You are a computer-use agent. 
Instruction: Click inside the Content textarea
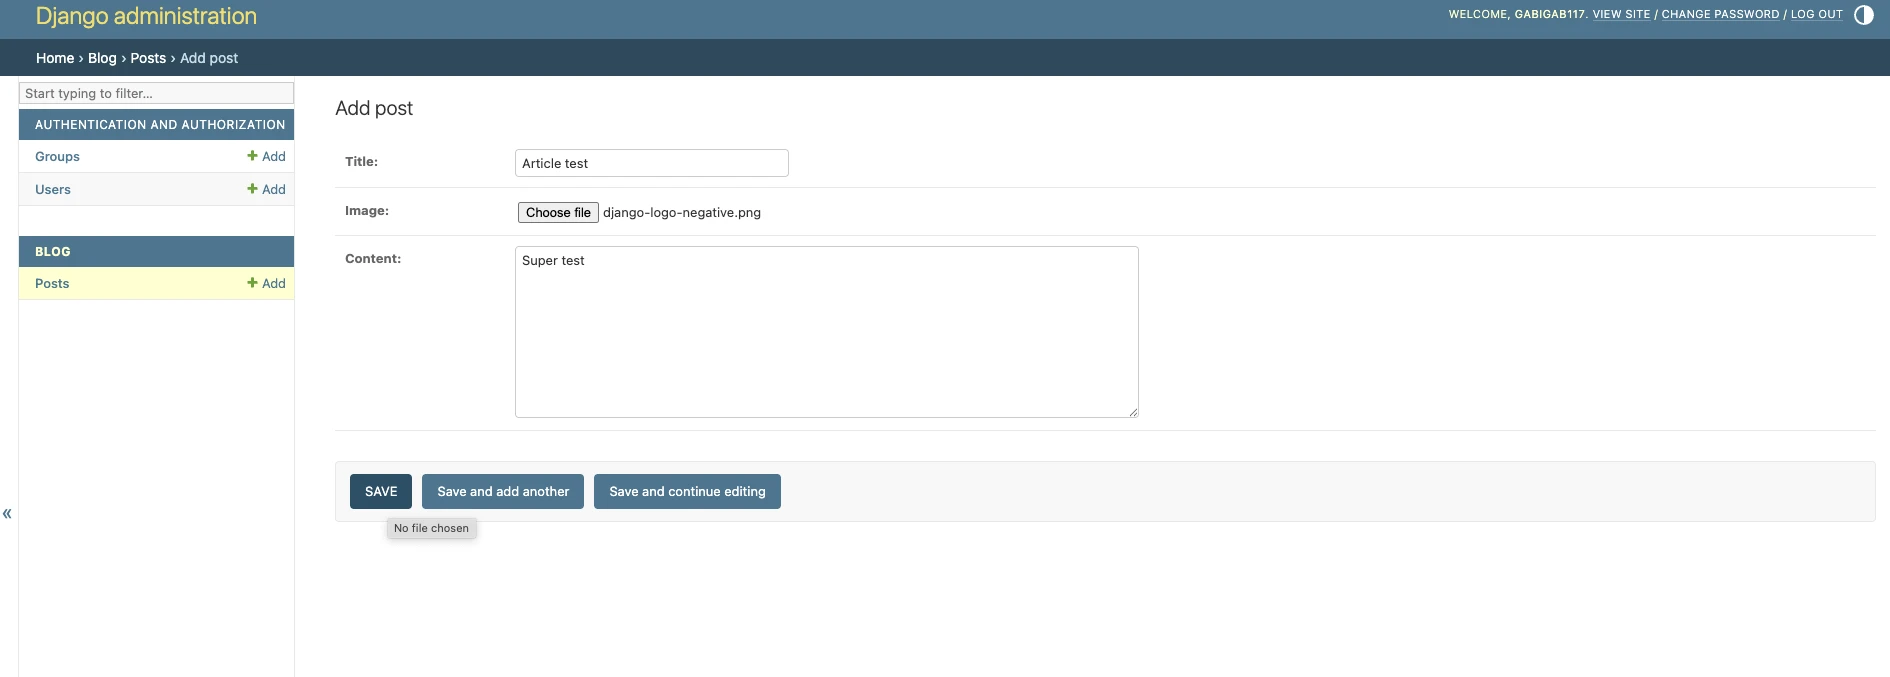point(826,332)
